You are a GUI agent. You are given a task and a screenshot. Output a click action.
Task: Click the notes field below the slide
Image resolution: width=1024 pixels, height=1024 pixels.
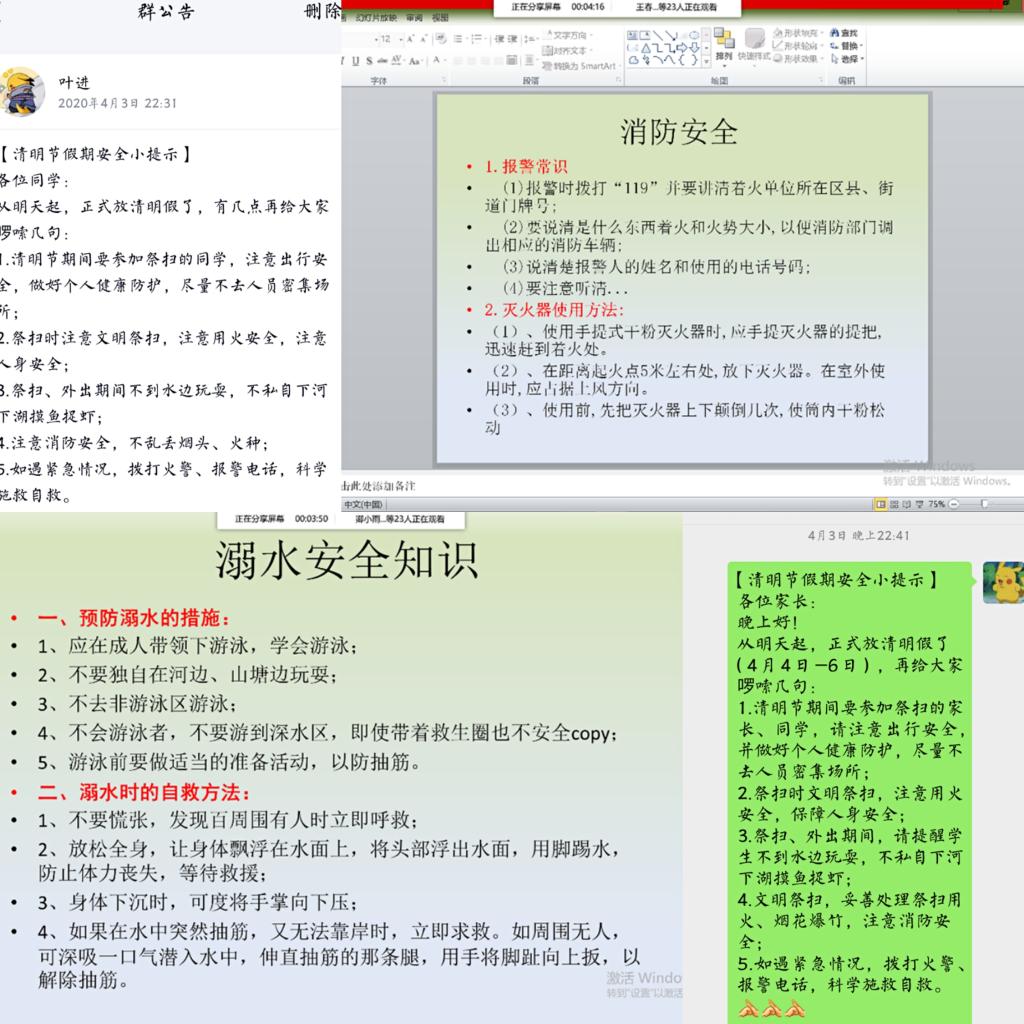600,486
